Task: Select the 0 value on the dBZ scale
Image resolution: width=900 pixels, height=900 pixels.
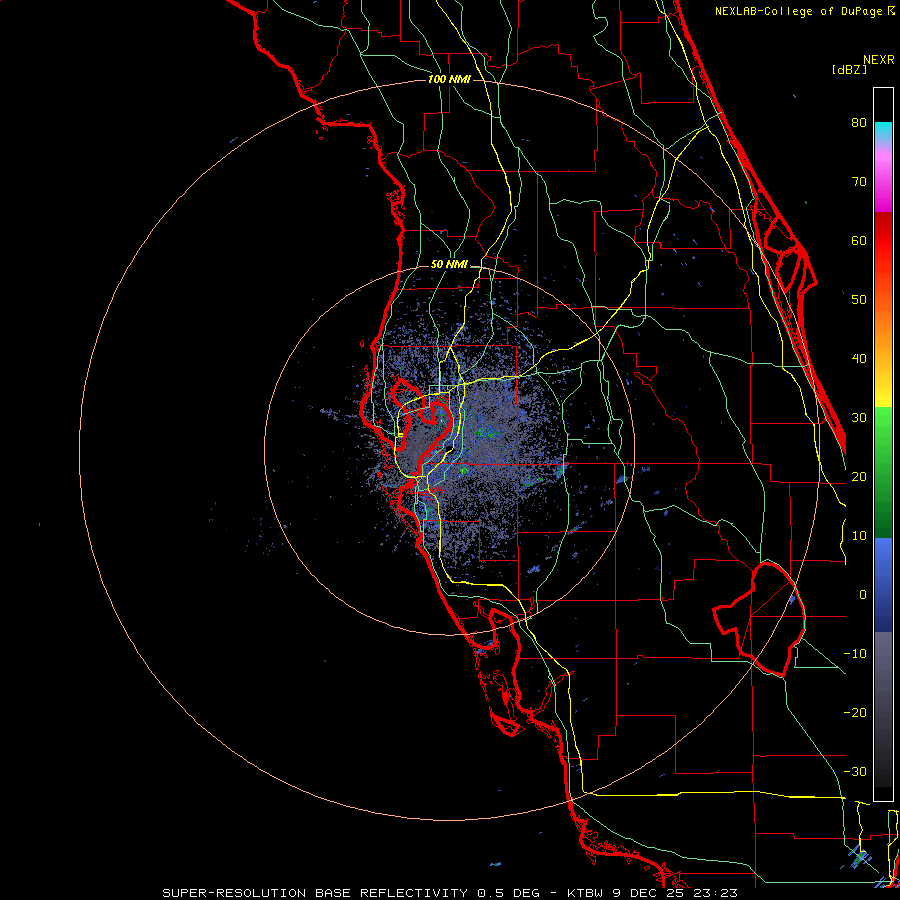Action: (x=863, y=595)
